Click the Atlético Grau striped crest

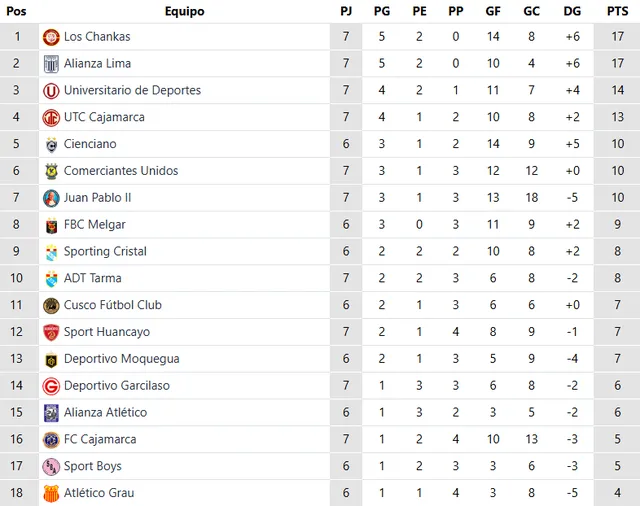coord(51,493)
